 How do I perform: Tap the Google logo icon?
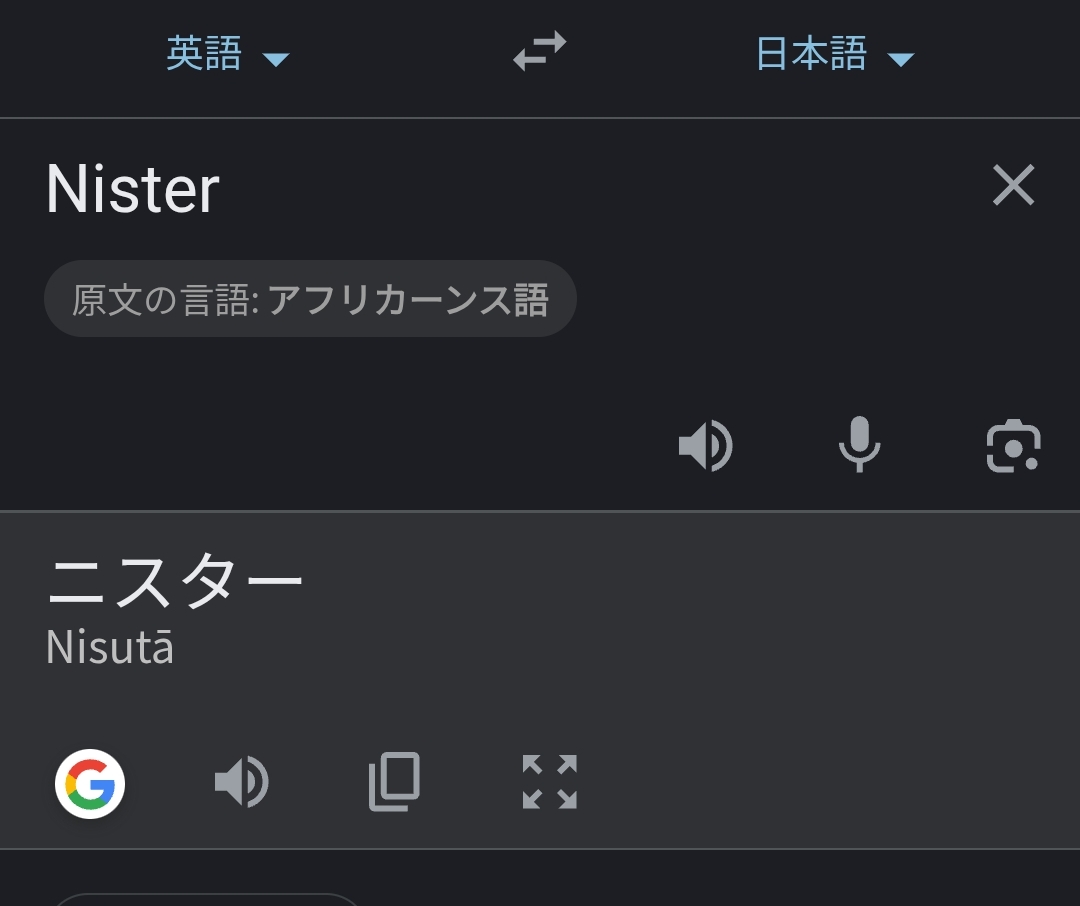(90, 784)
